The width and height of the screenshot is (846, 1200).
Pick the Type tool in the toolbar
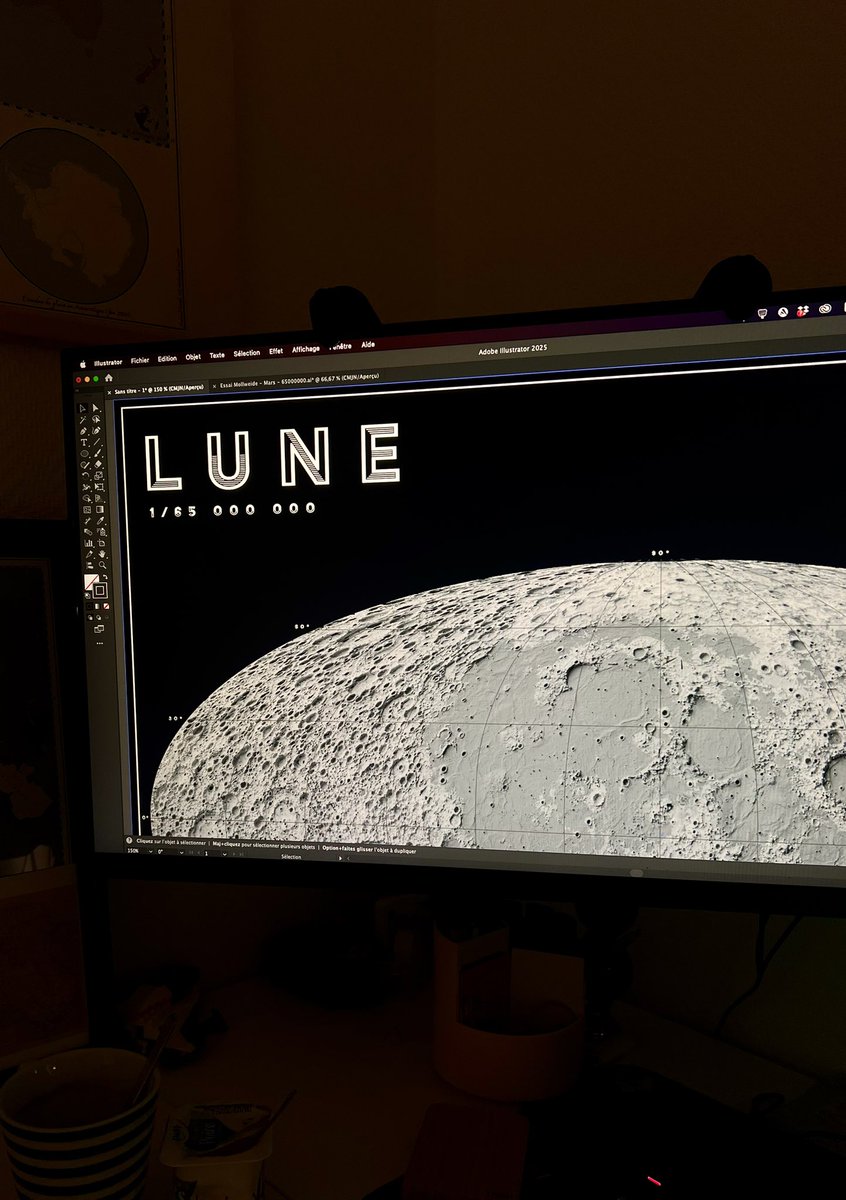click(x=82, y=442)
